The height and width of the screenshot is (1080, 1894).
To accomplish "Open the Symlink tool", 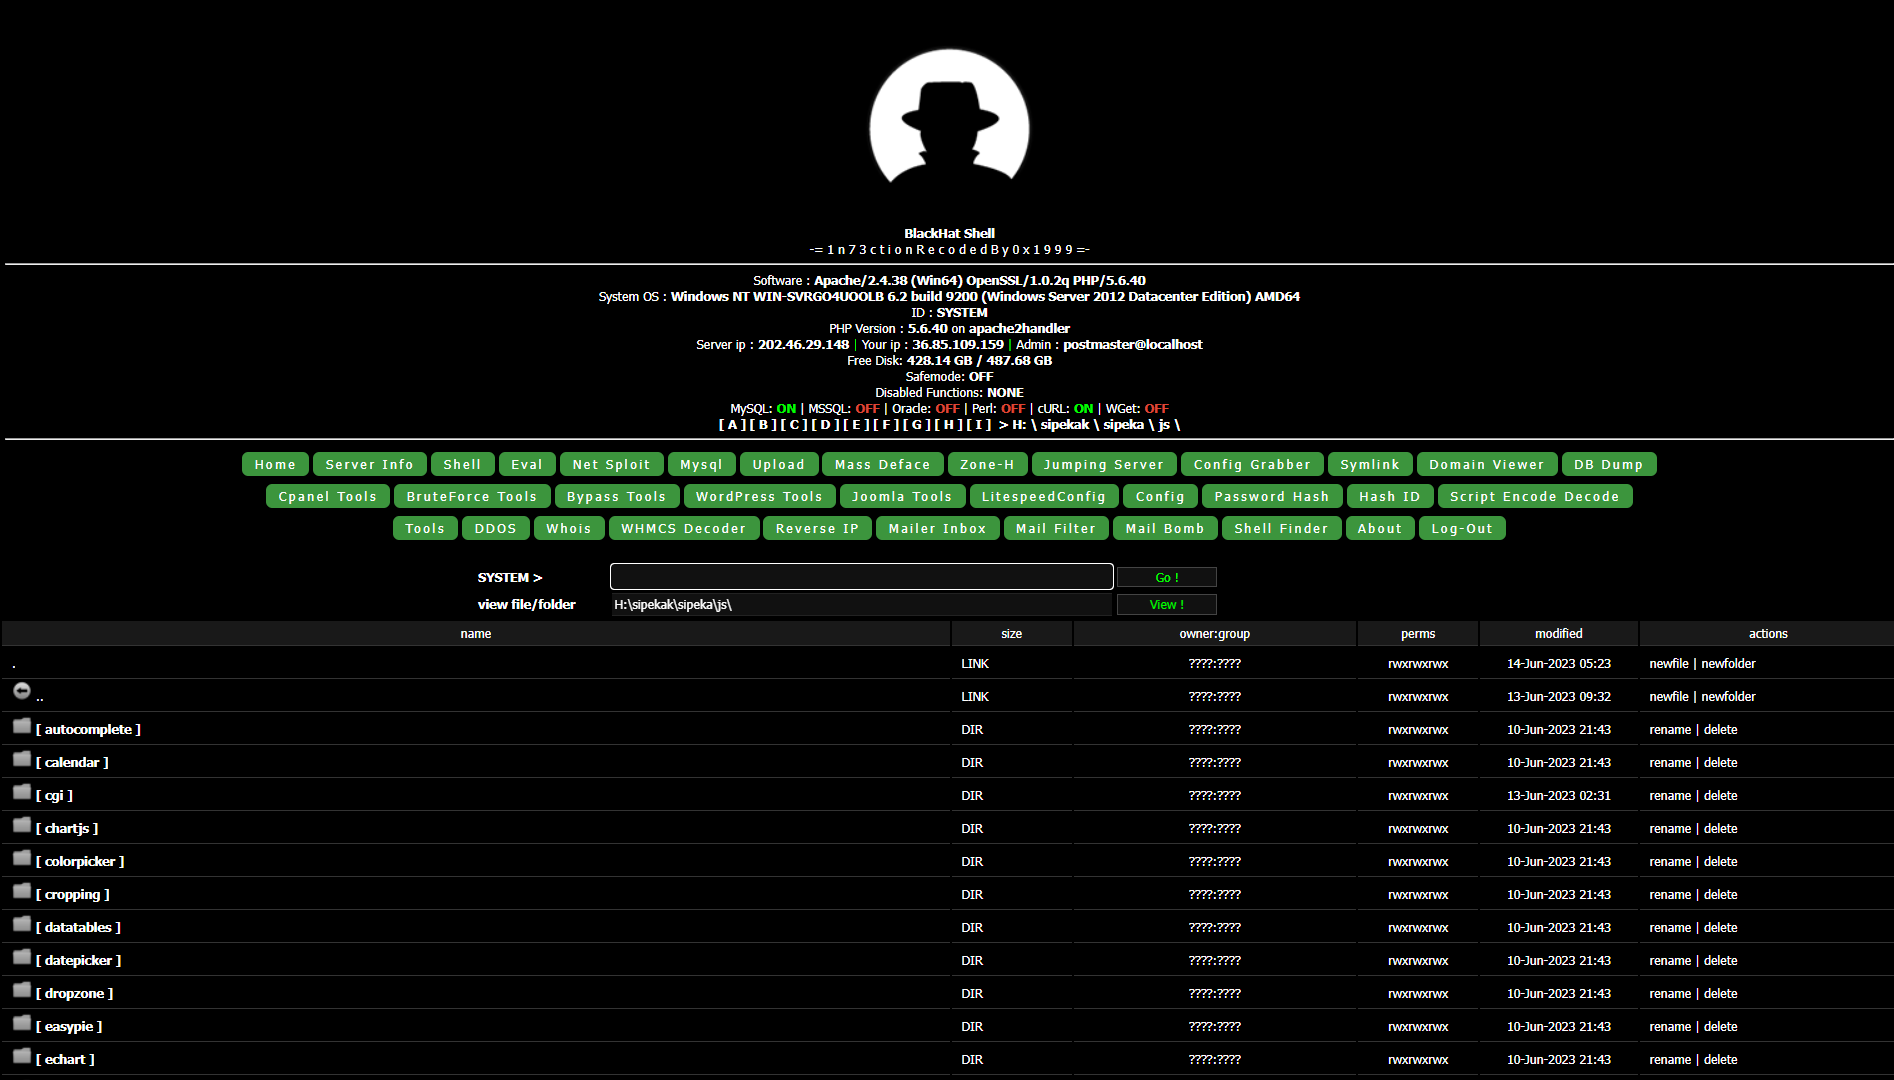I will [x=1370, y=464].
